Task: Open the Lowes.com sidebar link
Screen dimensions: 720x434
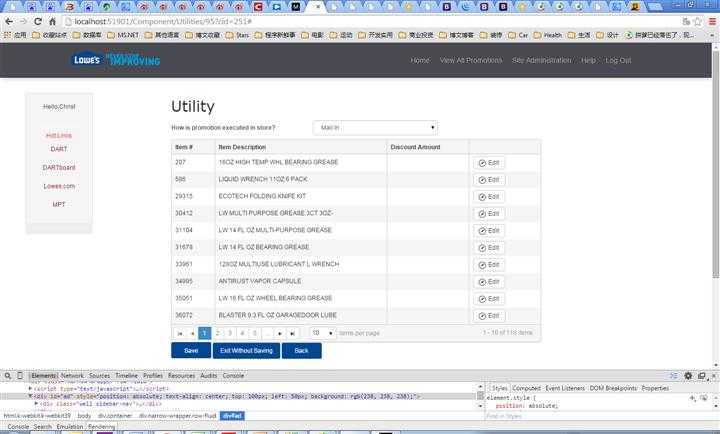Action: pos(59,186)
